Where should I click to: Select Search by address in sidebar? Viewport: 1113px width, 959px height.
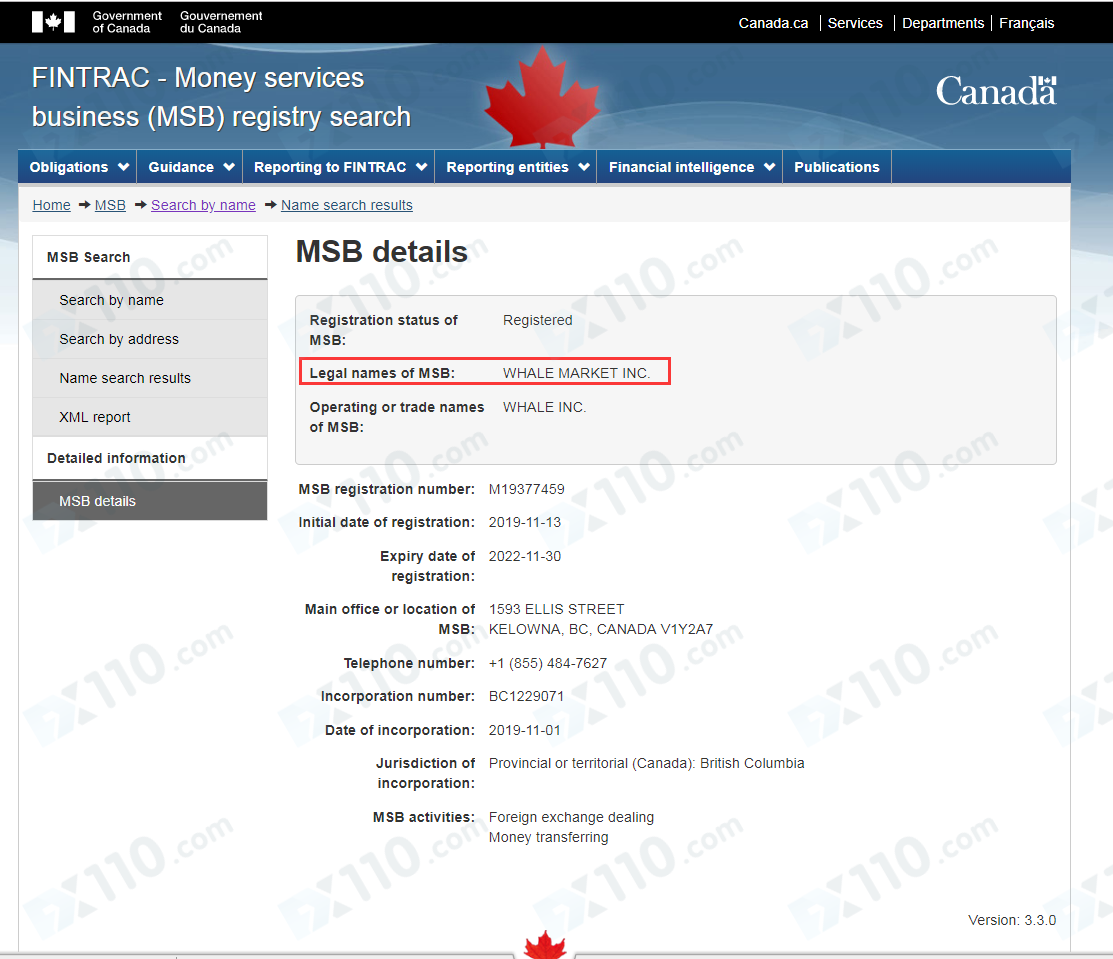click(150, 339)
